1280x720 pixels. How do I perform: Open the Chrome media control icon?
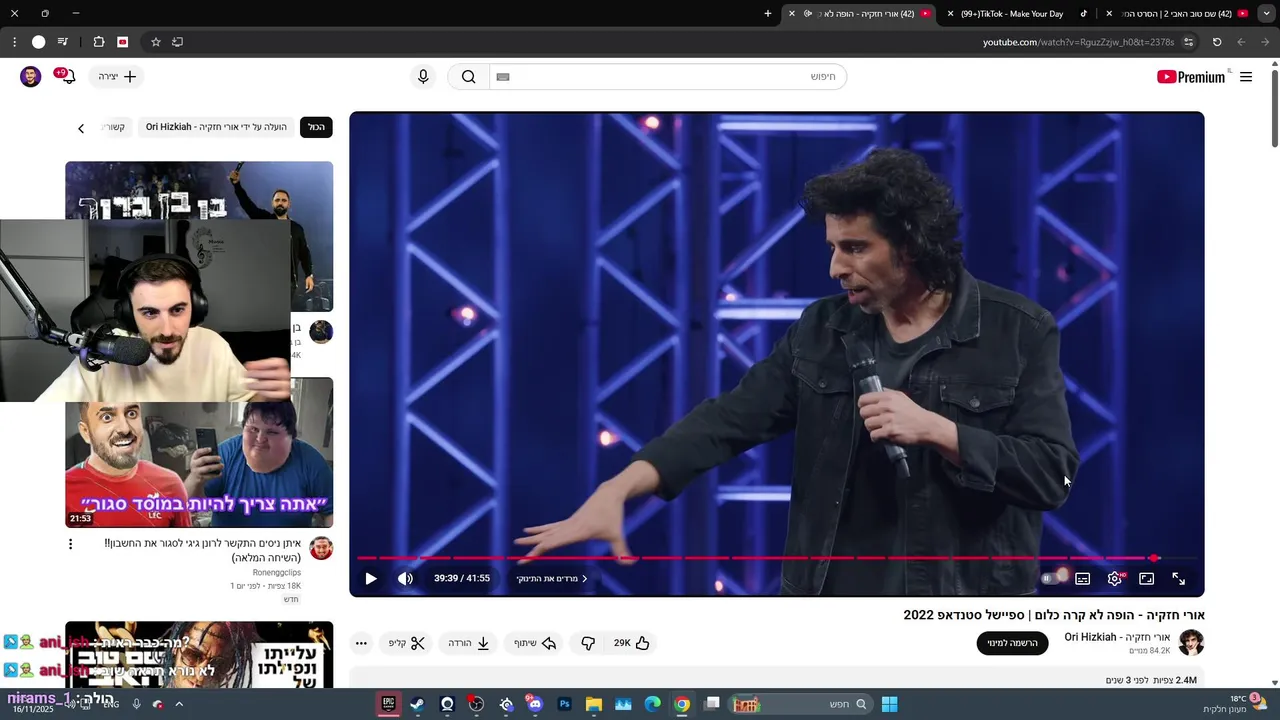(63, 42)
